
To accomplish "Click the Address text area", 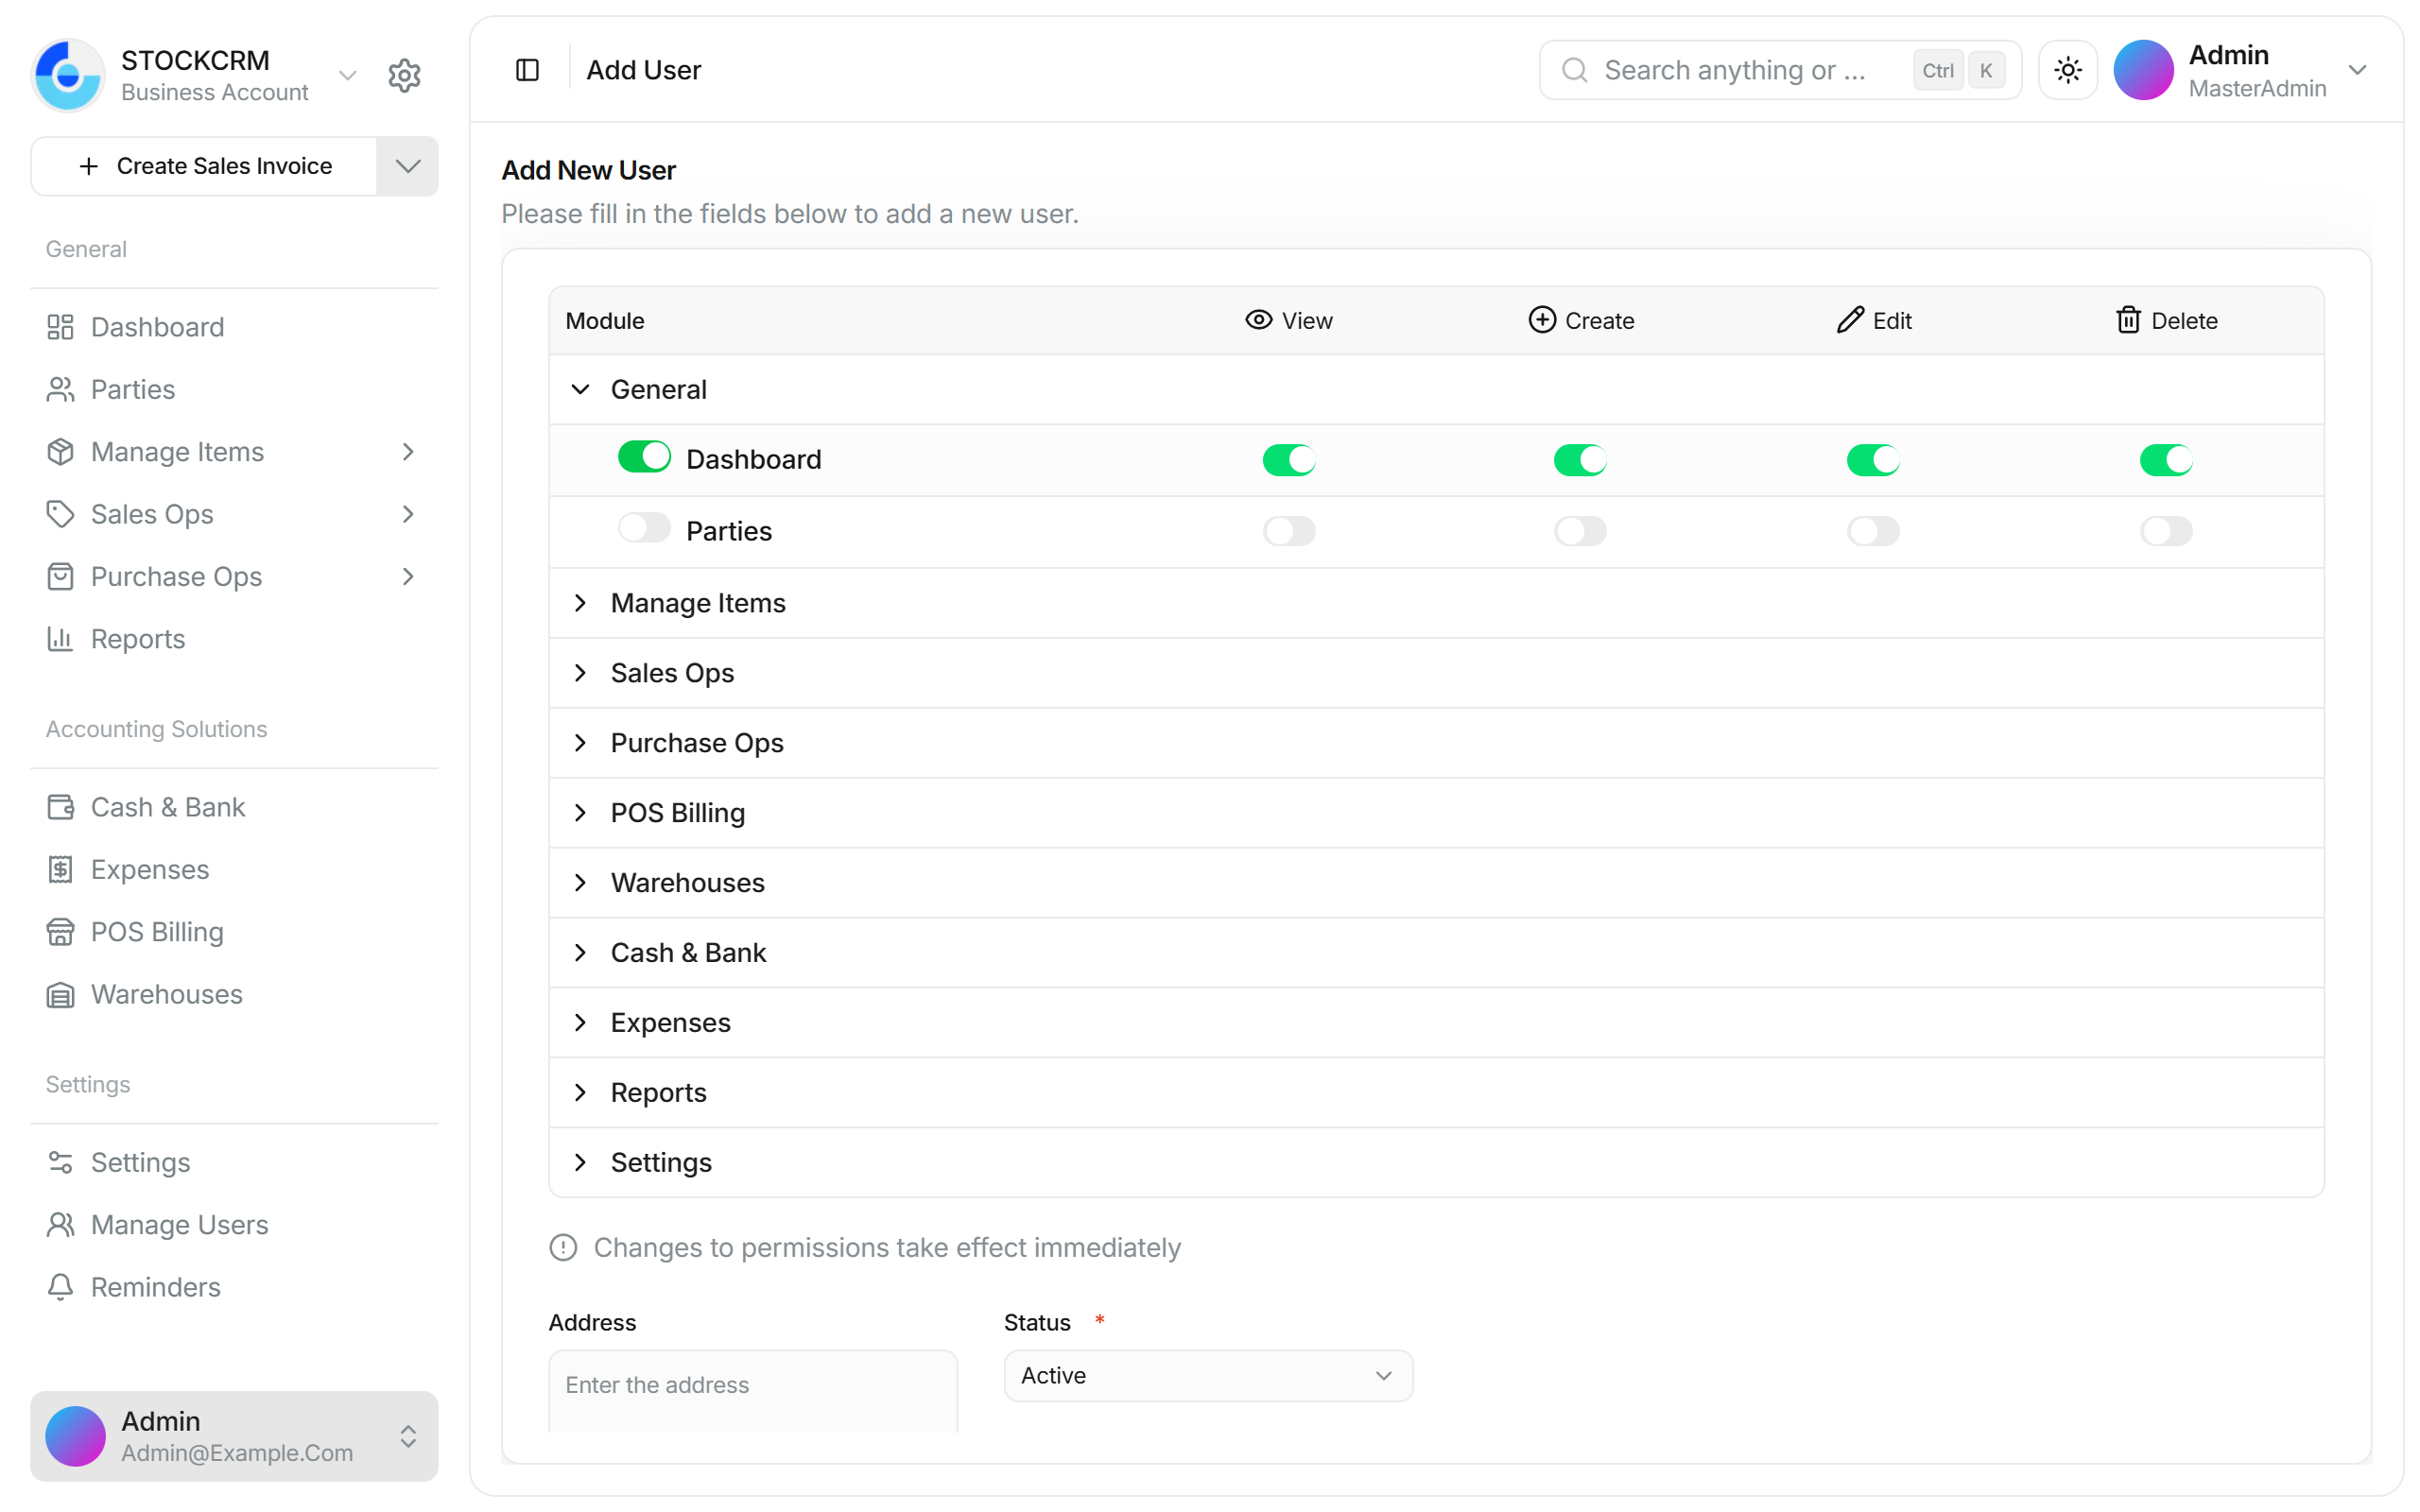I will (753, 1391).
